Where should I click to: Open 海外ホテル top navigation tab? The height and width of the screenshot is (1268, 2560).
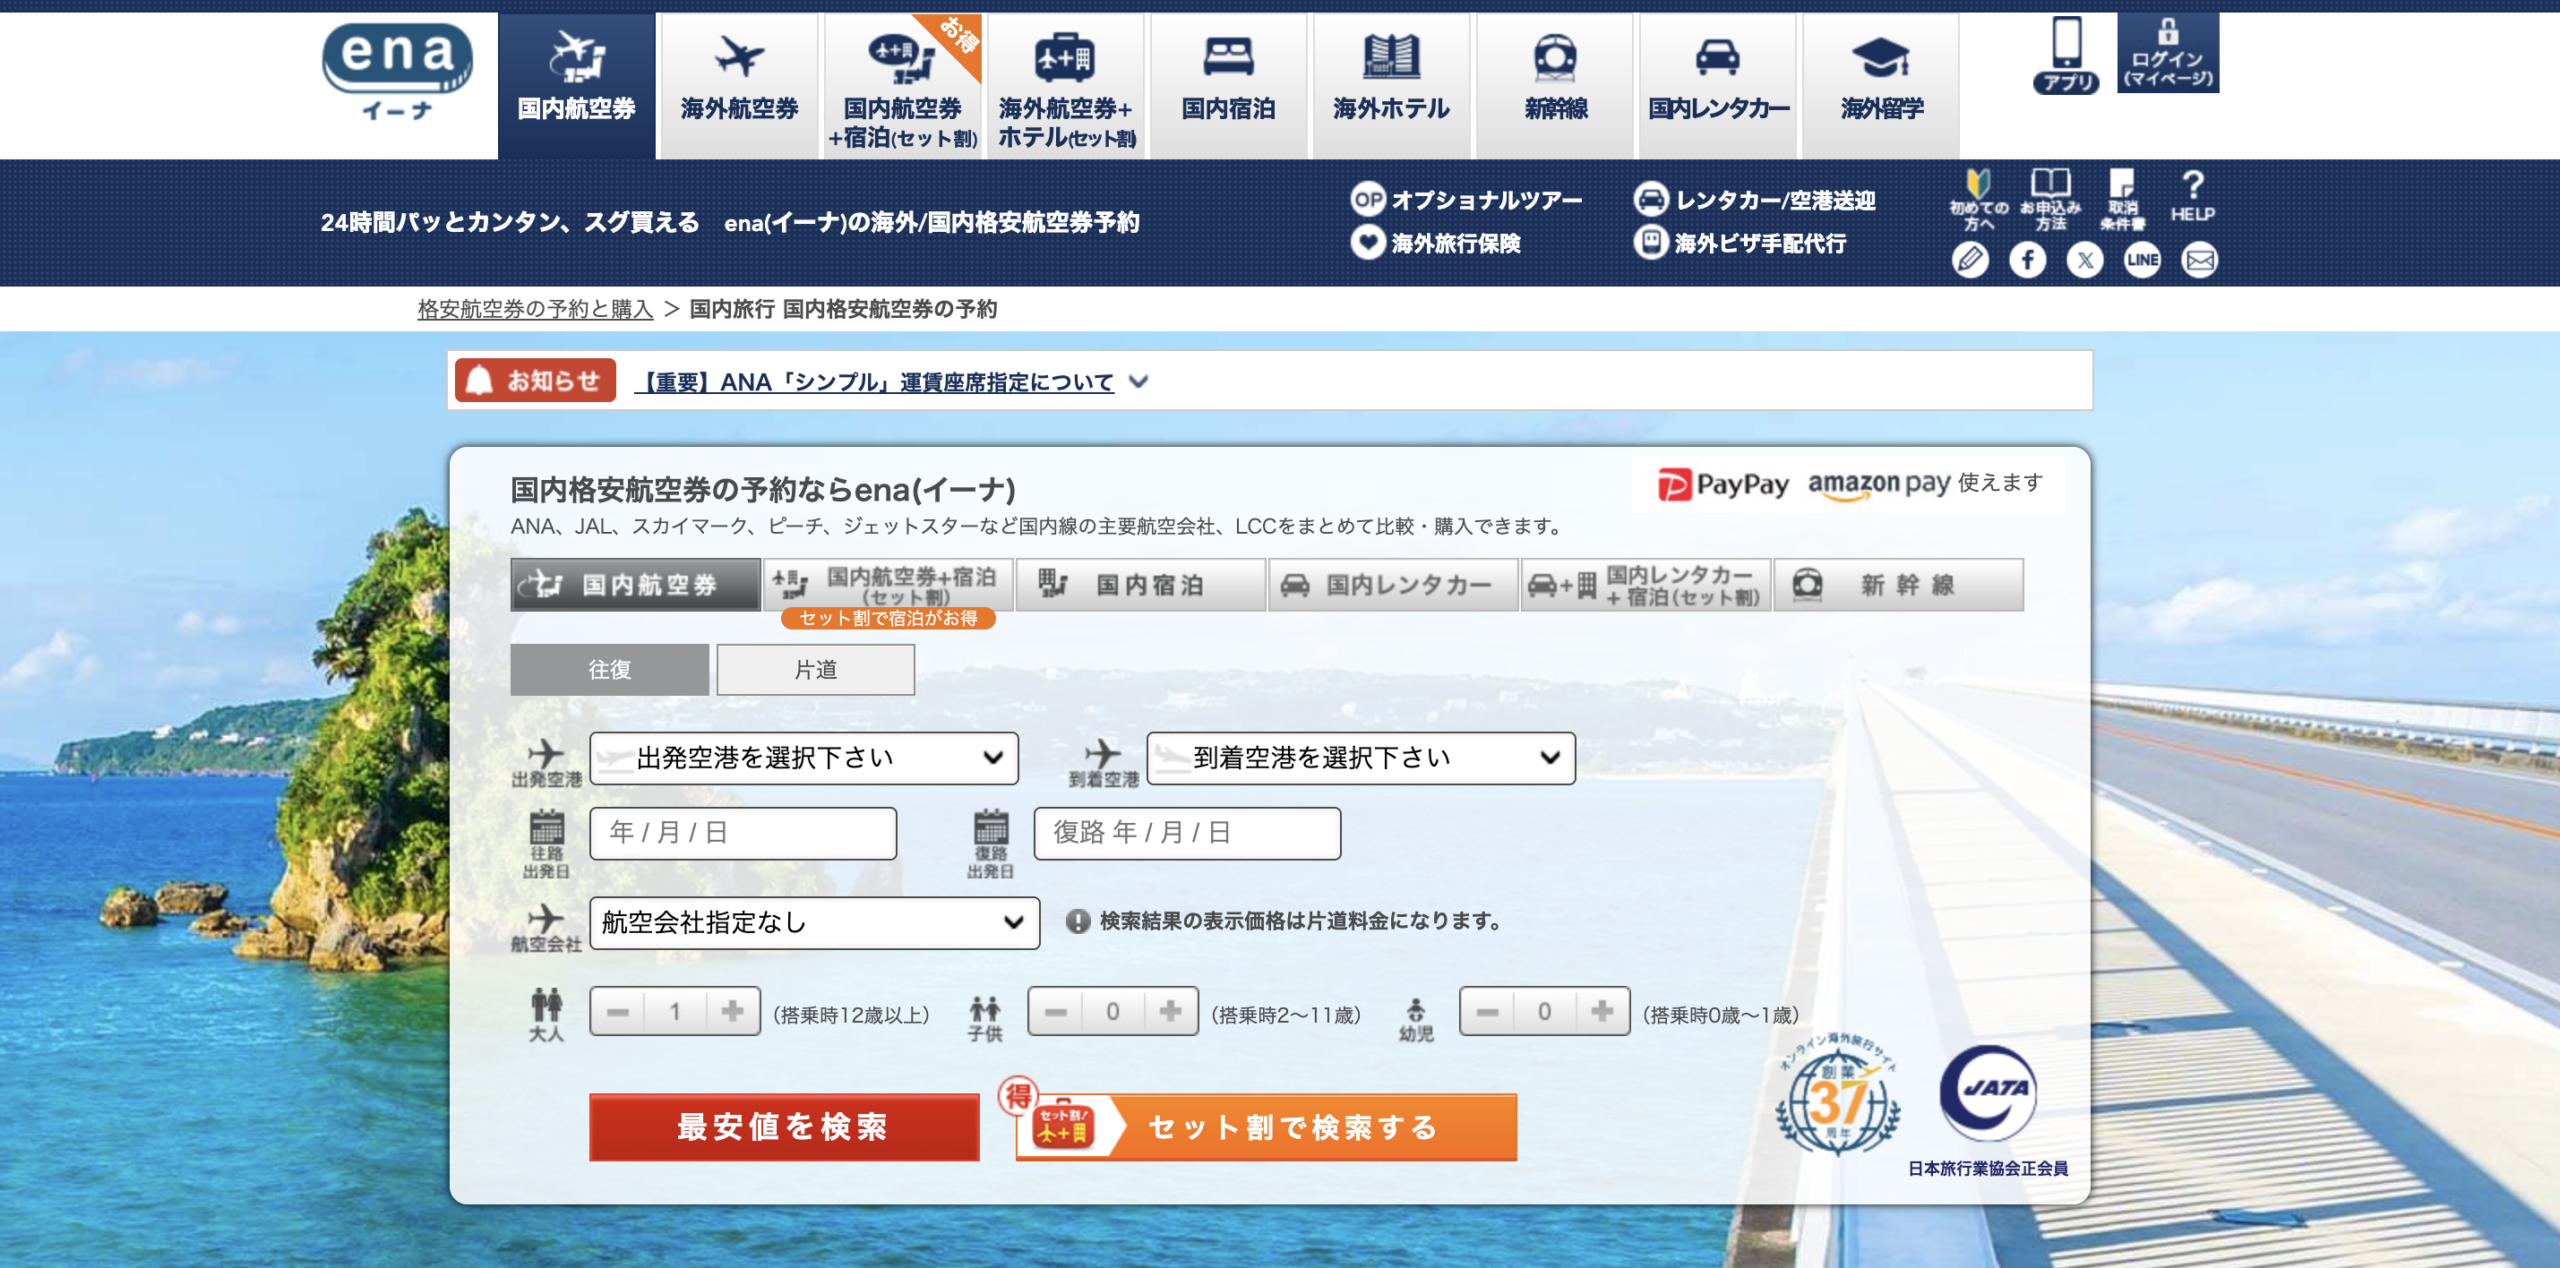(1392, 85)
